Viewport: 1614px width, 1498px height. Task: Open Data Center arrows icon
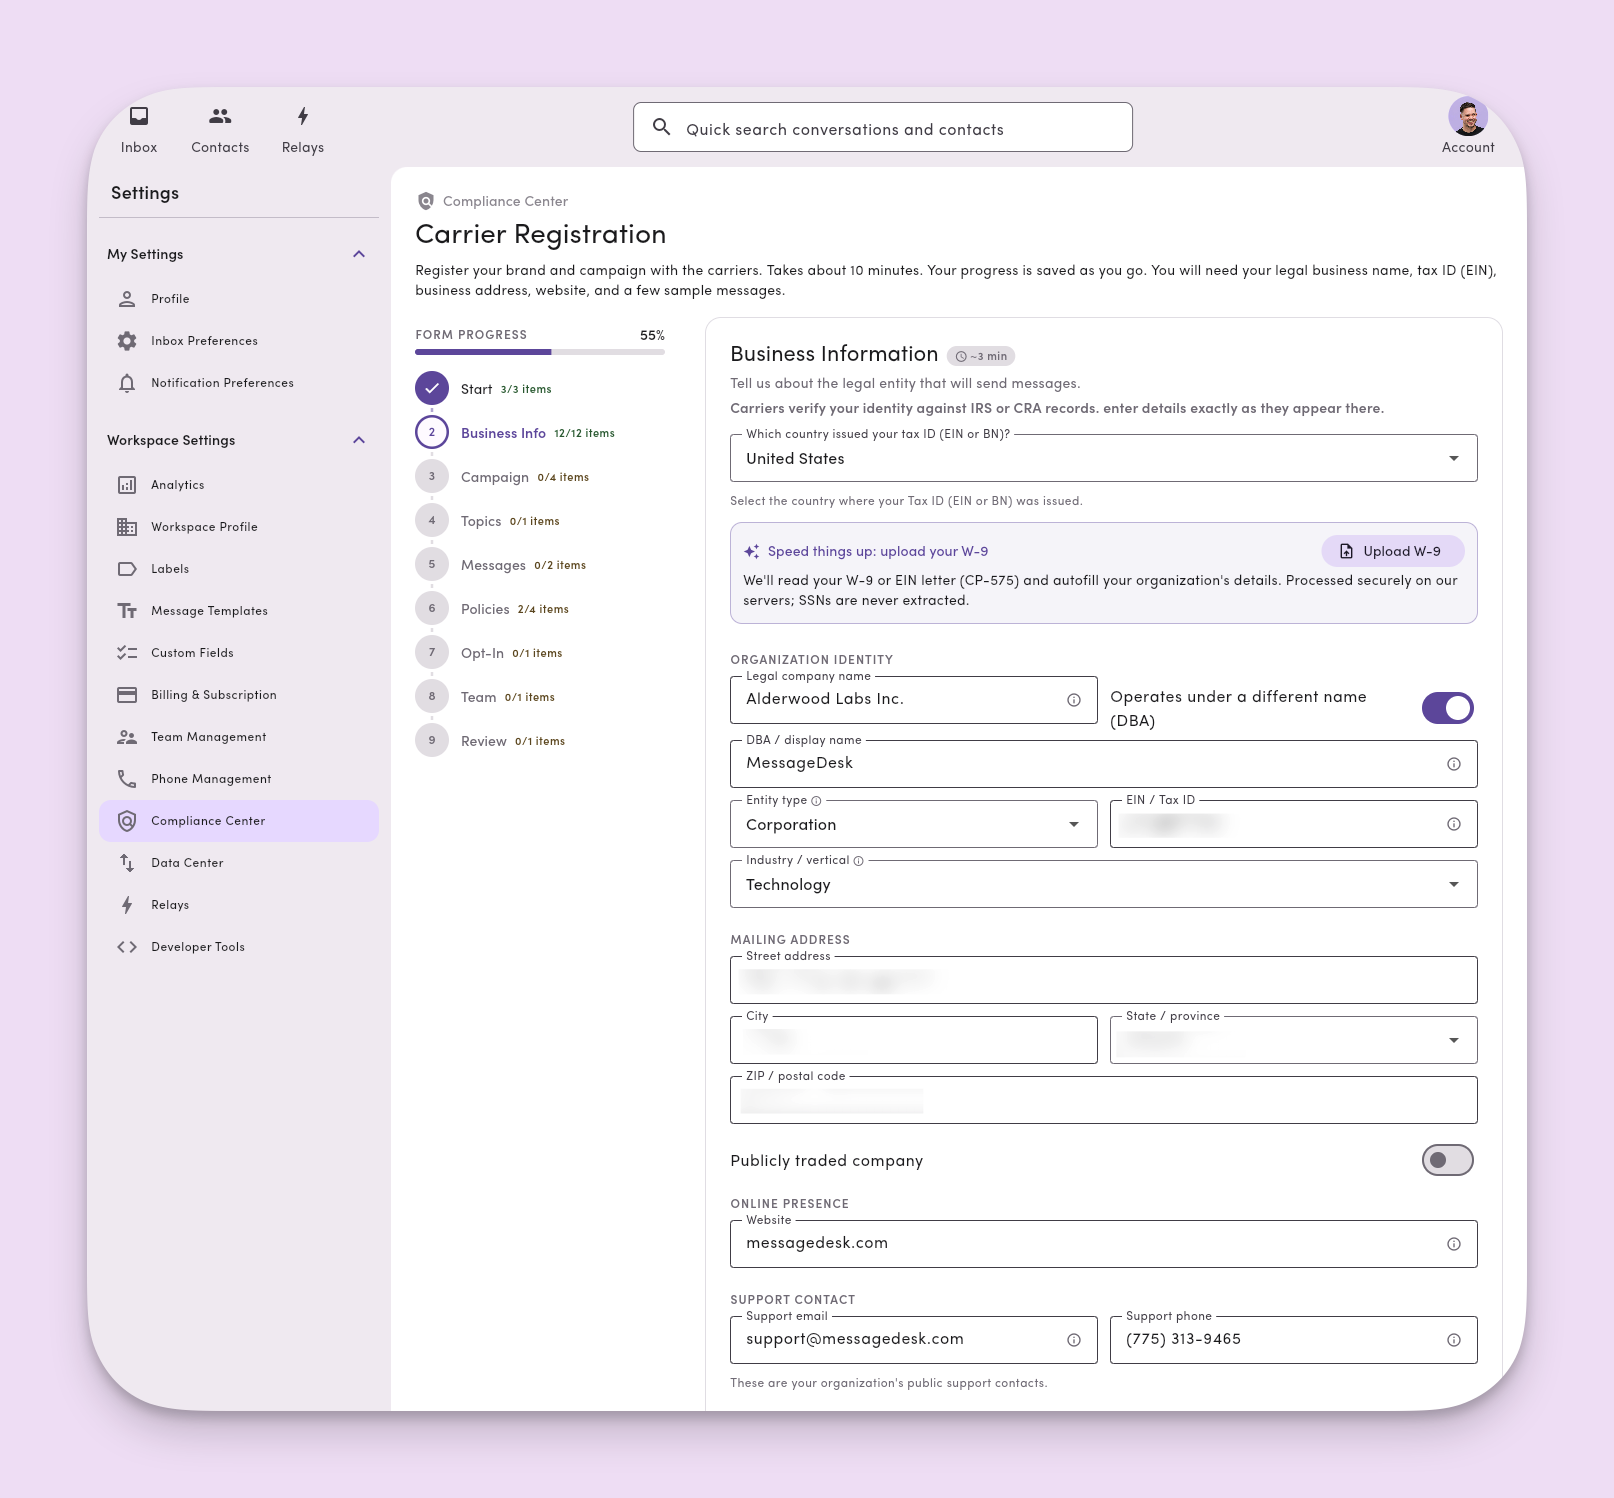click(x=127, y=863)
